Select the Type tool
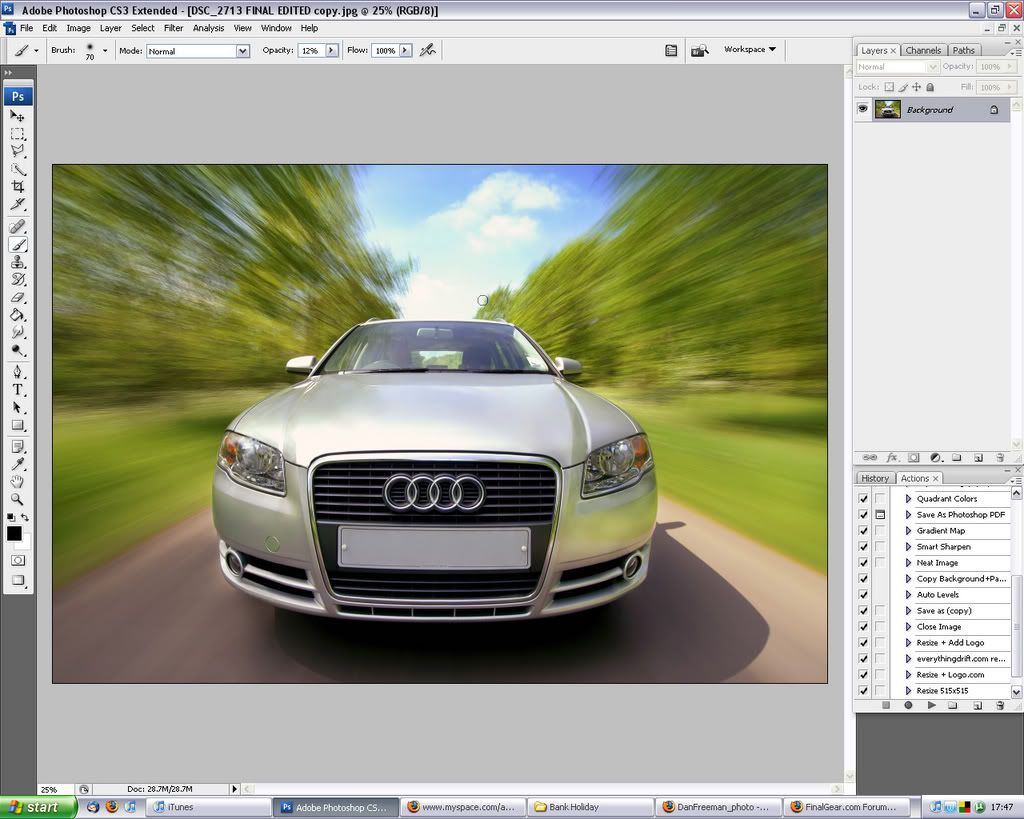Viewport: 1024px width, 819px height. click(x=18, y=390)
